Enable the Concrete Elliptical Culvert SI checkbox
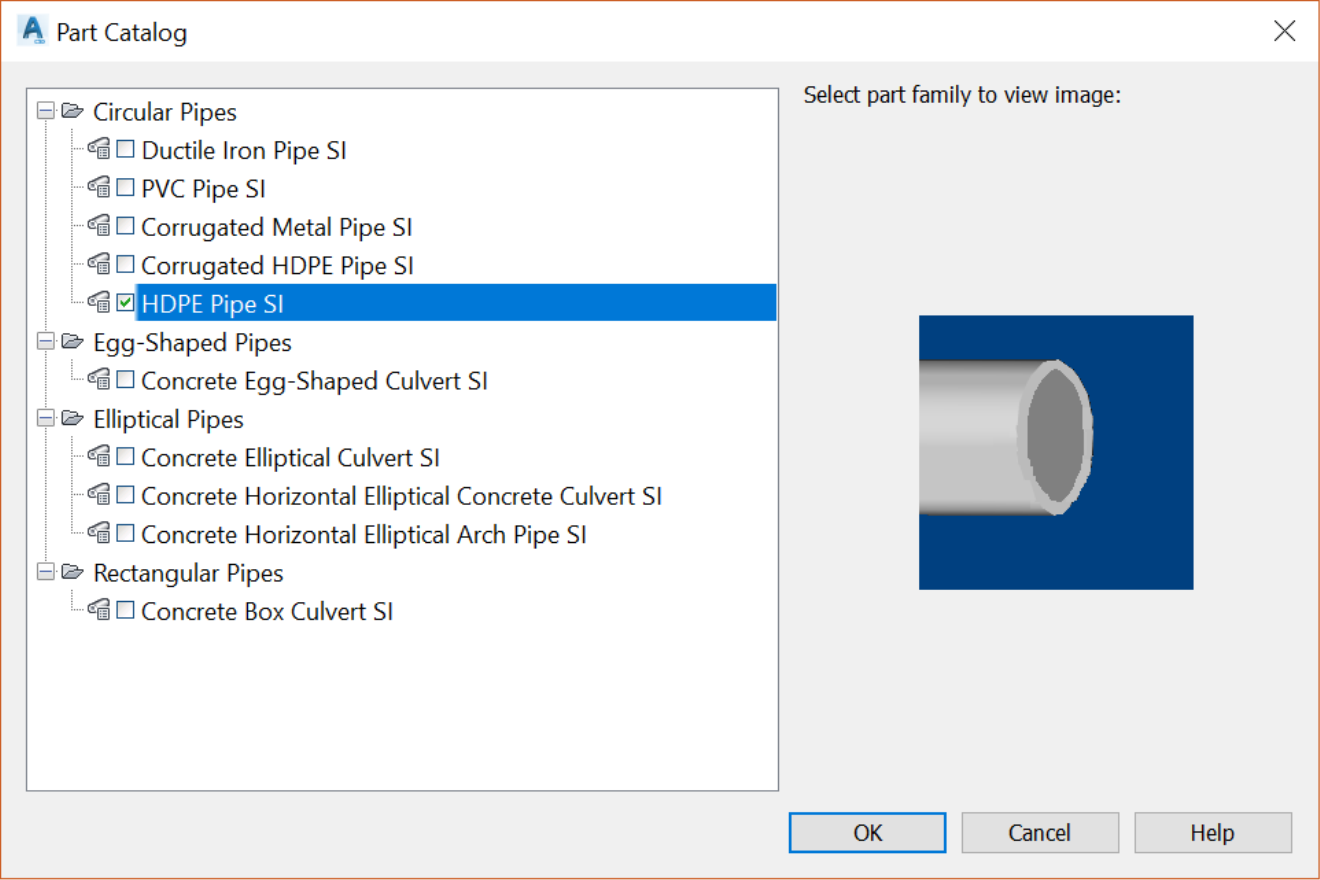 (x=125, y=456)
